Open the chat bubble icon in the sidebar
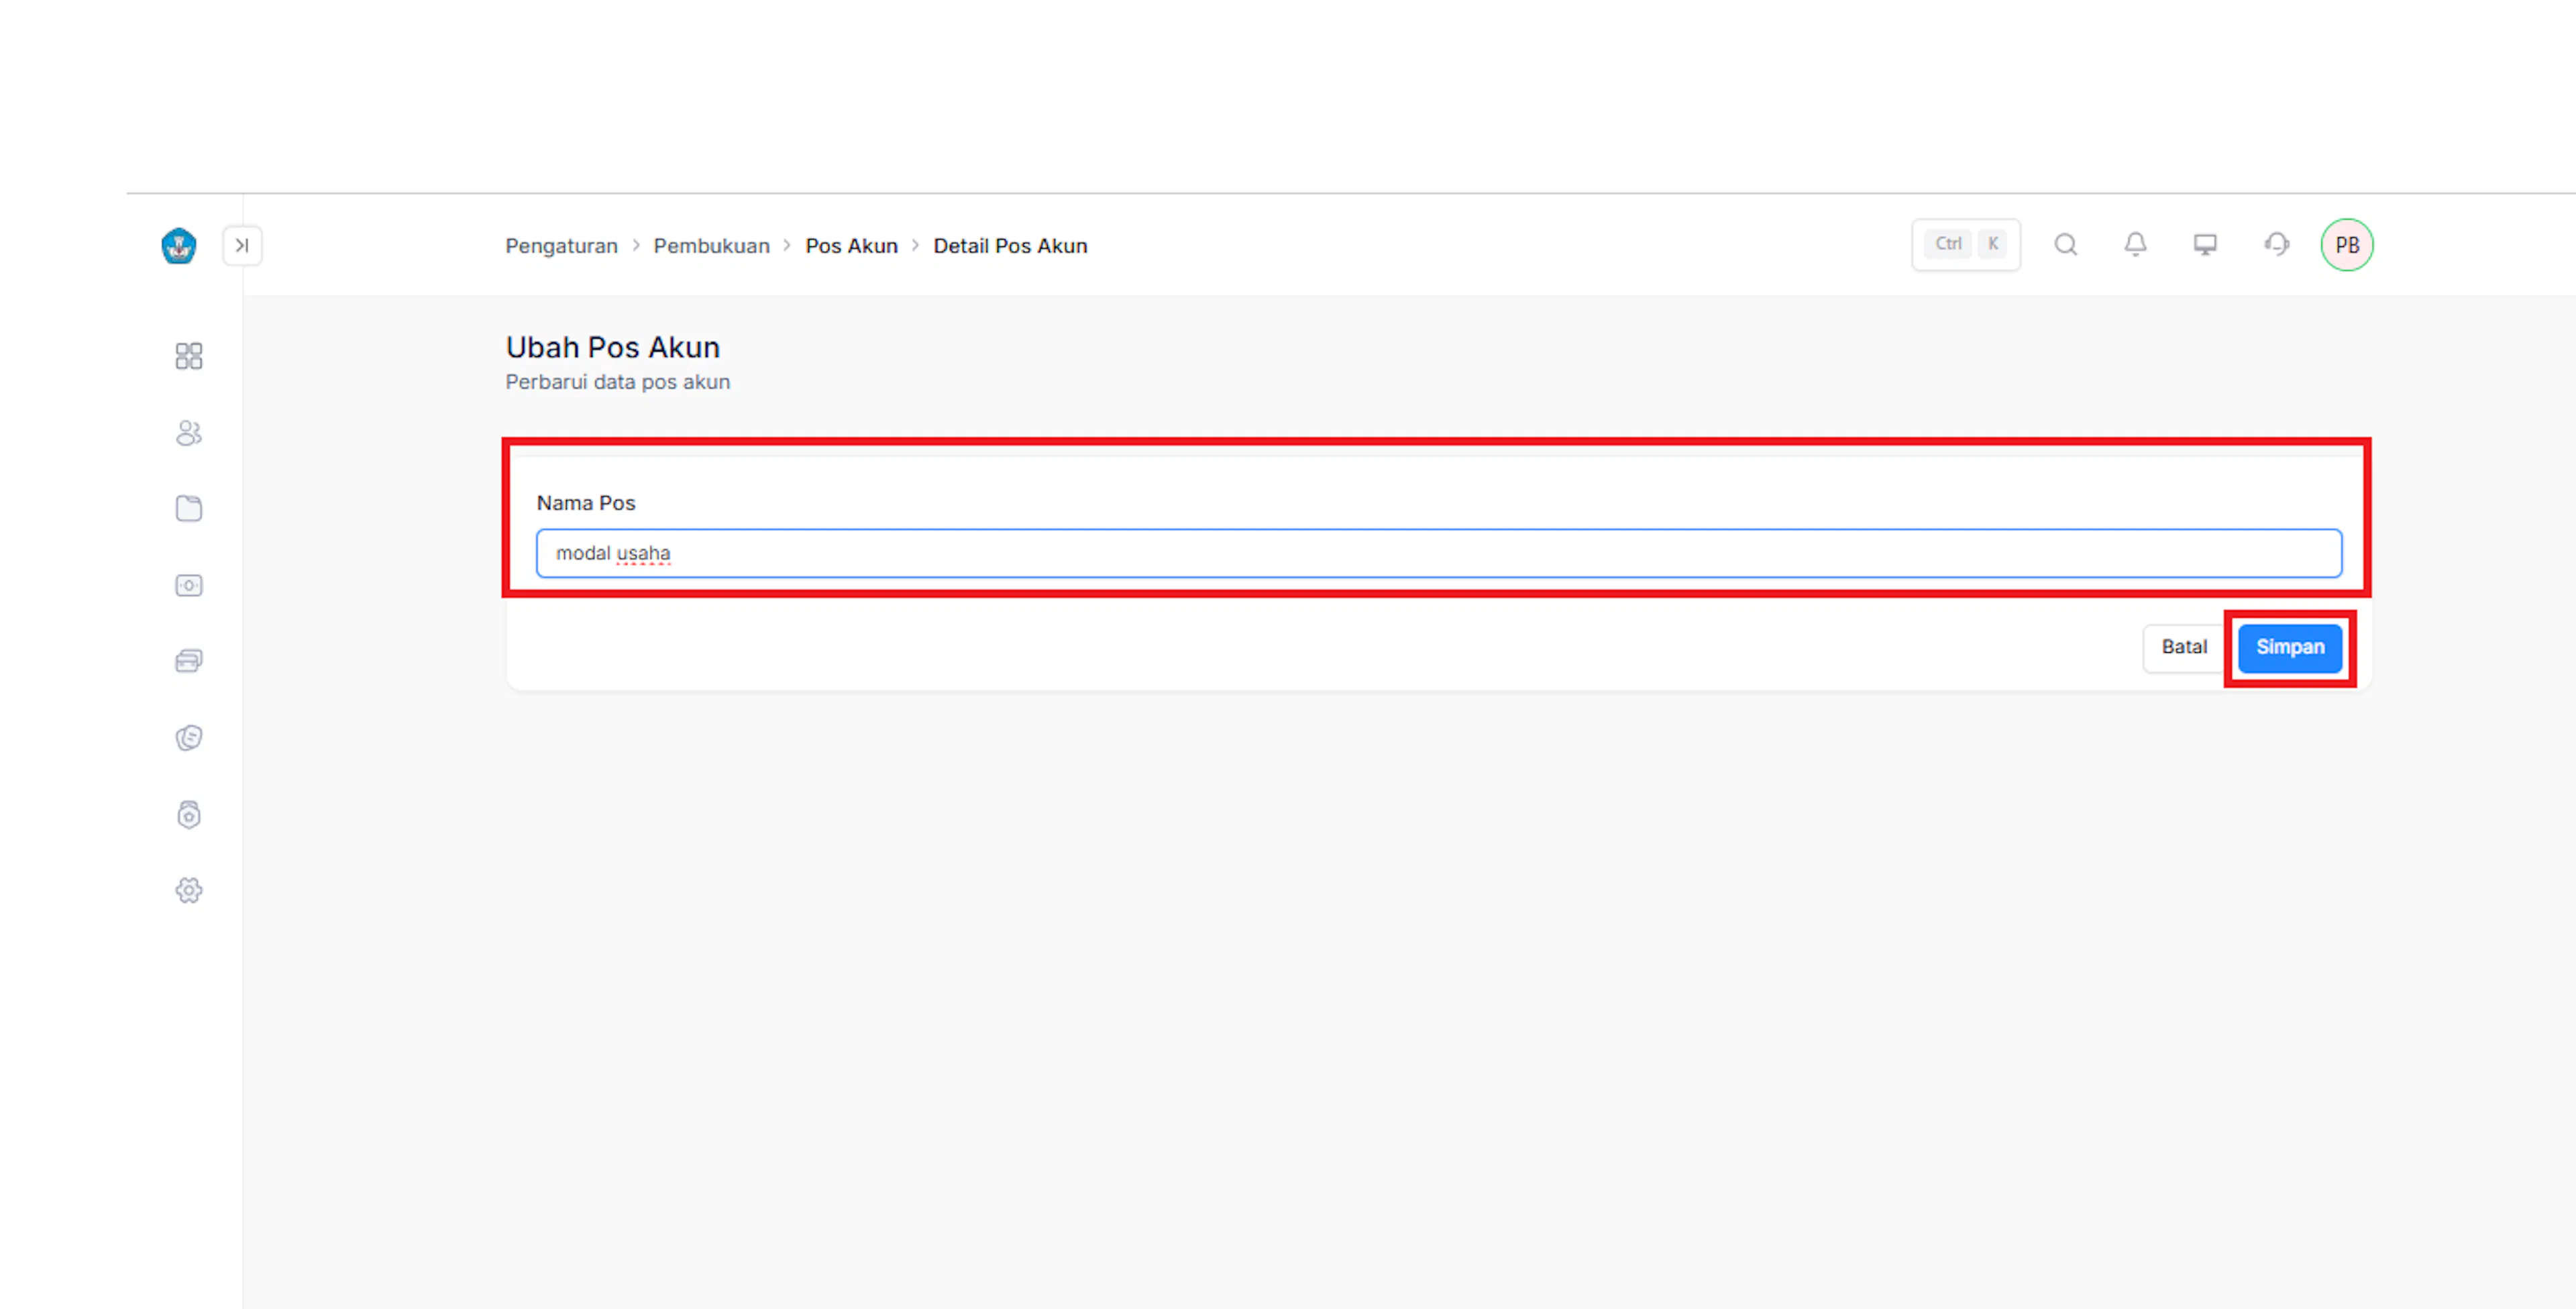This screenshot has width=2576, height=1309. (x=189, y=738)
